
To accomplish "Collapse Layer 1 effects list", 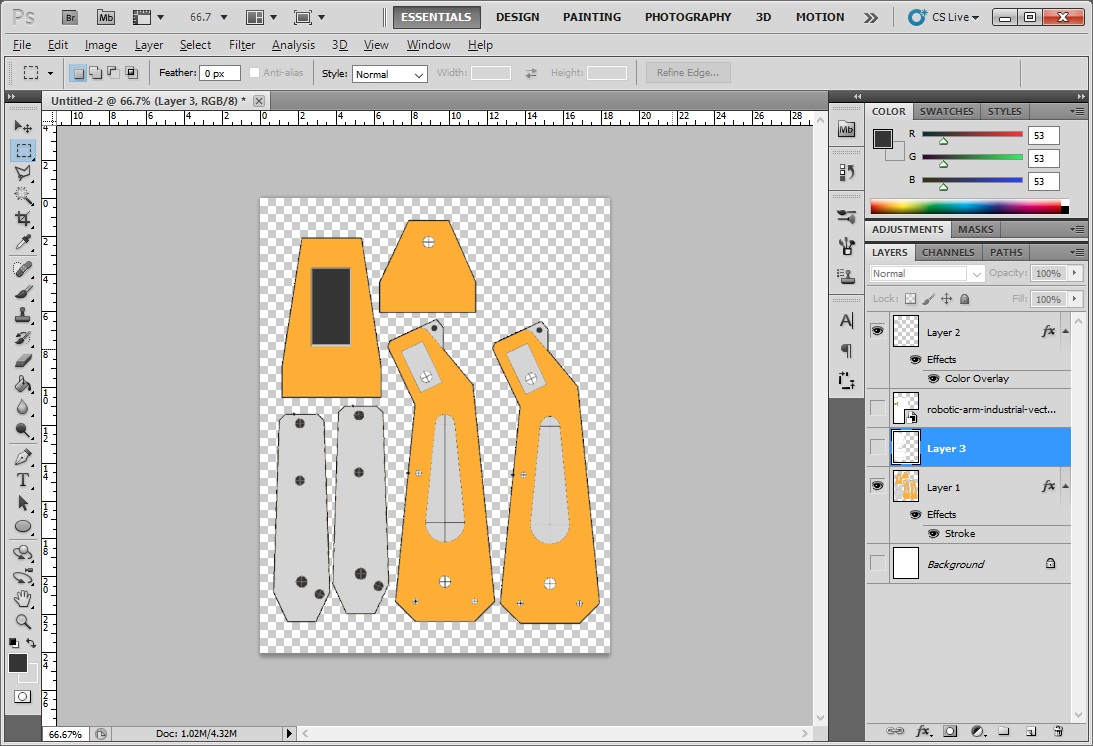I will click(x=1066, y=486).
